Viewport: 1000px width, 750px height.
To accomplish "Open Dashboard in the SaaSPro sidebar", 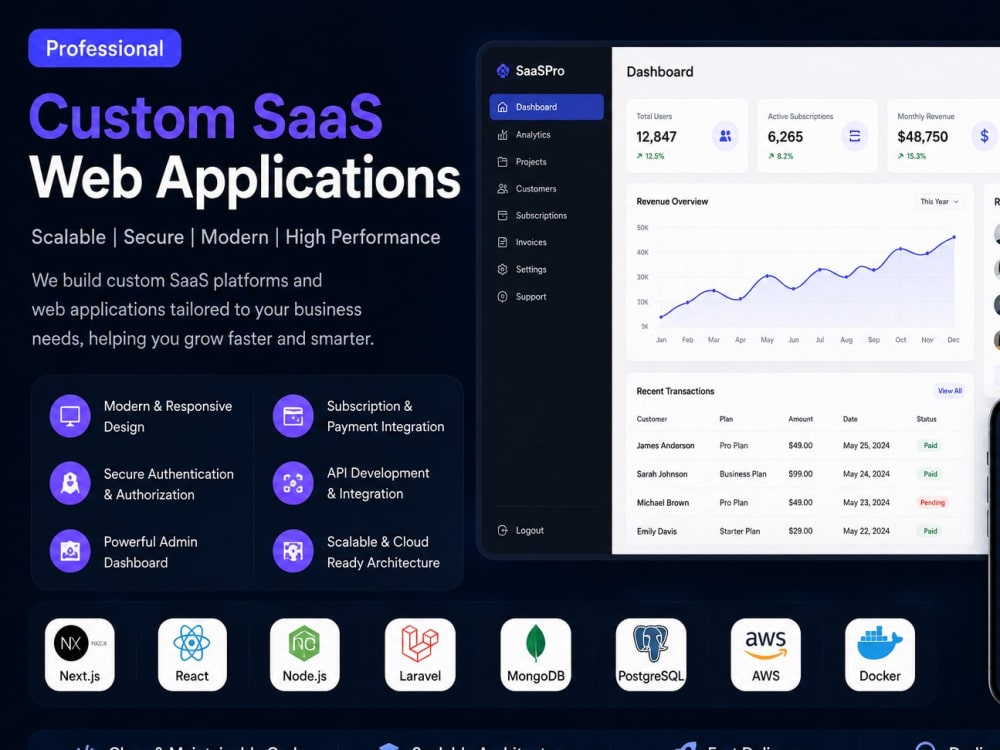I will (547, 107).
